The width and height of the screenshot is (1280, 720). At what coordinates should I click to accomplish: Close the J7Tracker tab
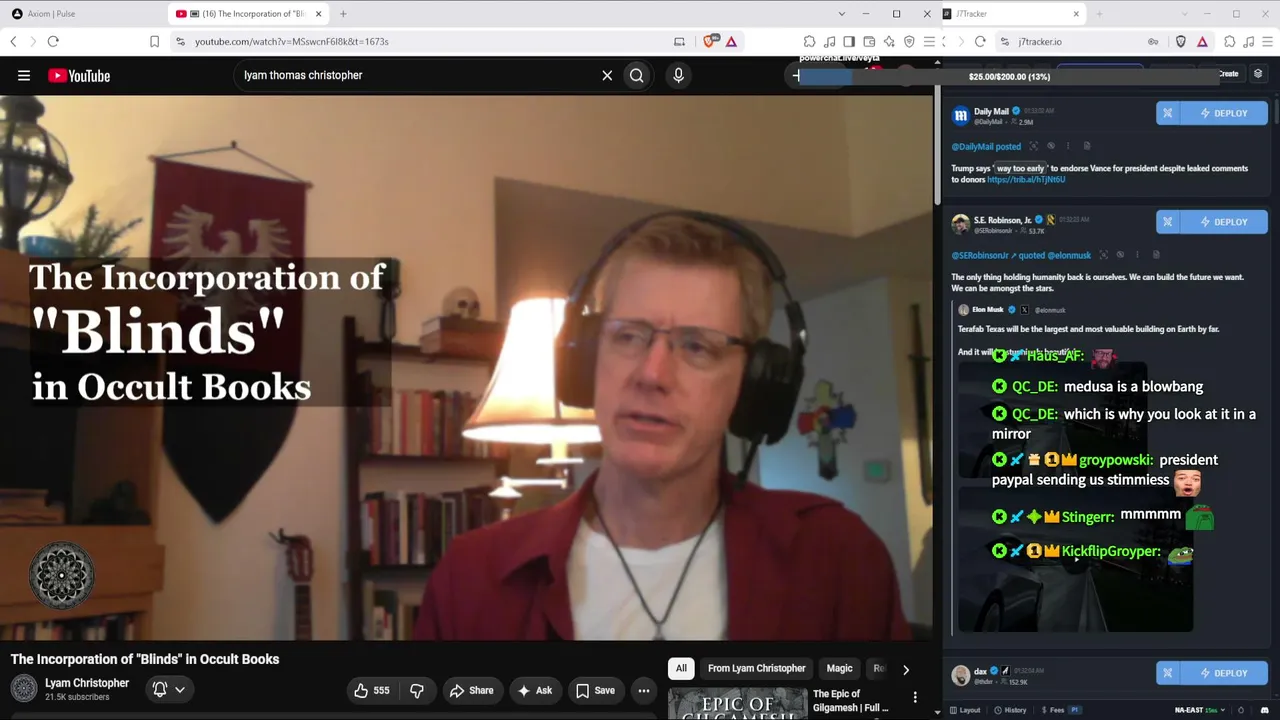(x=1076, y=14)
